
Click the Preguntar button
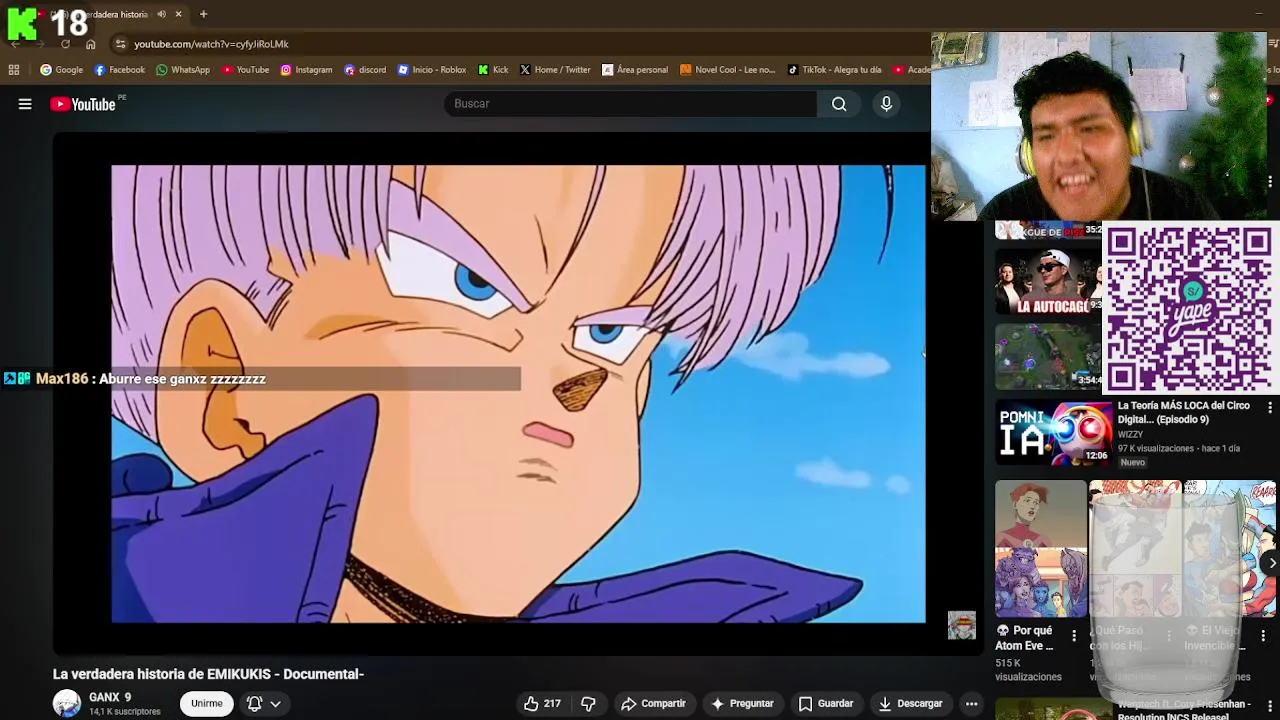point(741,704)
